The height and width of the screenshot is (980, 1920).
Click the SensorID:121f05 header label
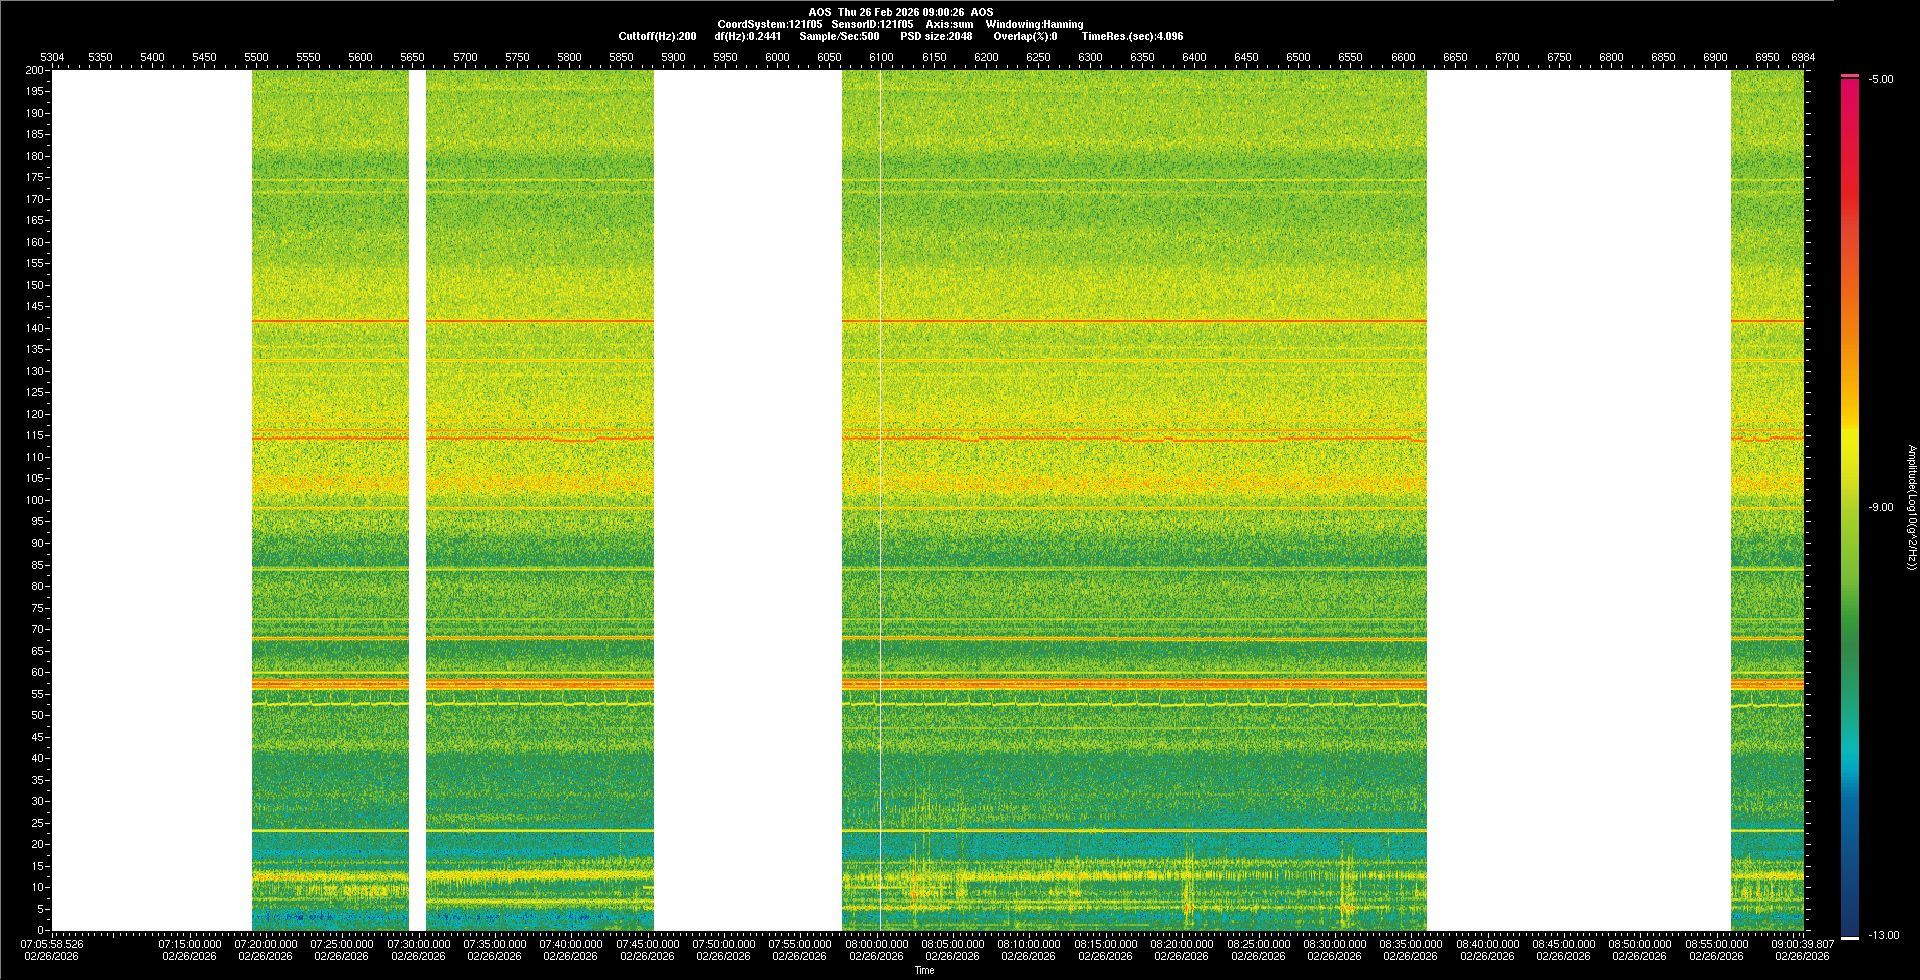[x=872, y=24]
